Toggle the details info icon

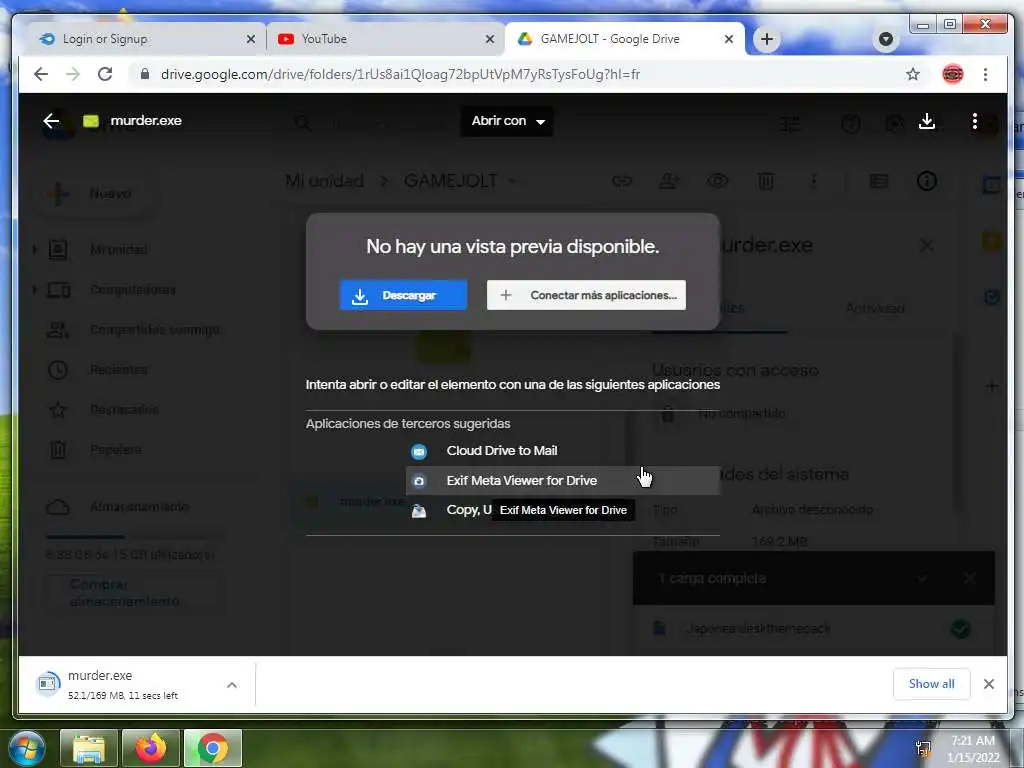[927, 181]
